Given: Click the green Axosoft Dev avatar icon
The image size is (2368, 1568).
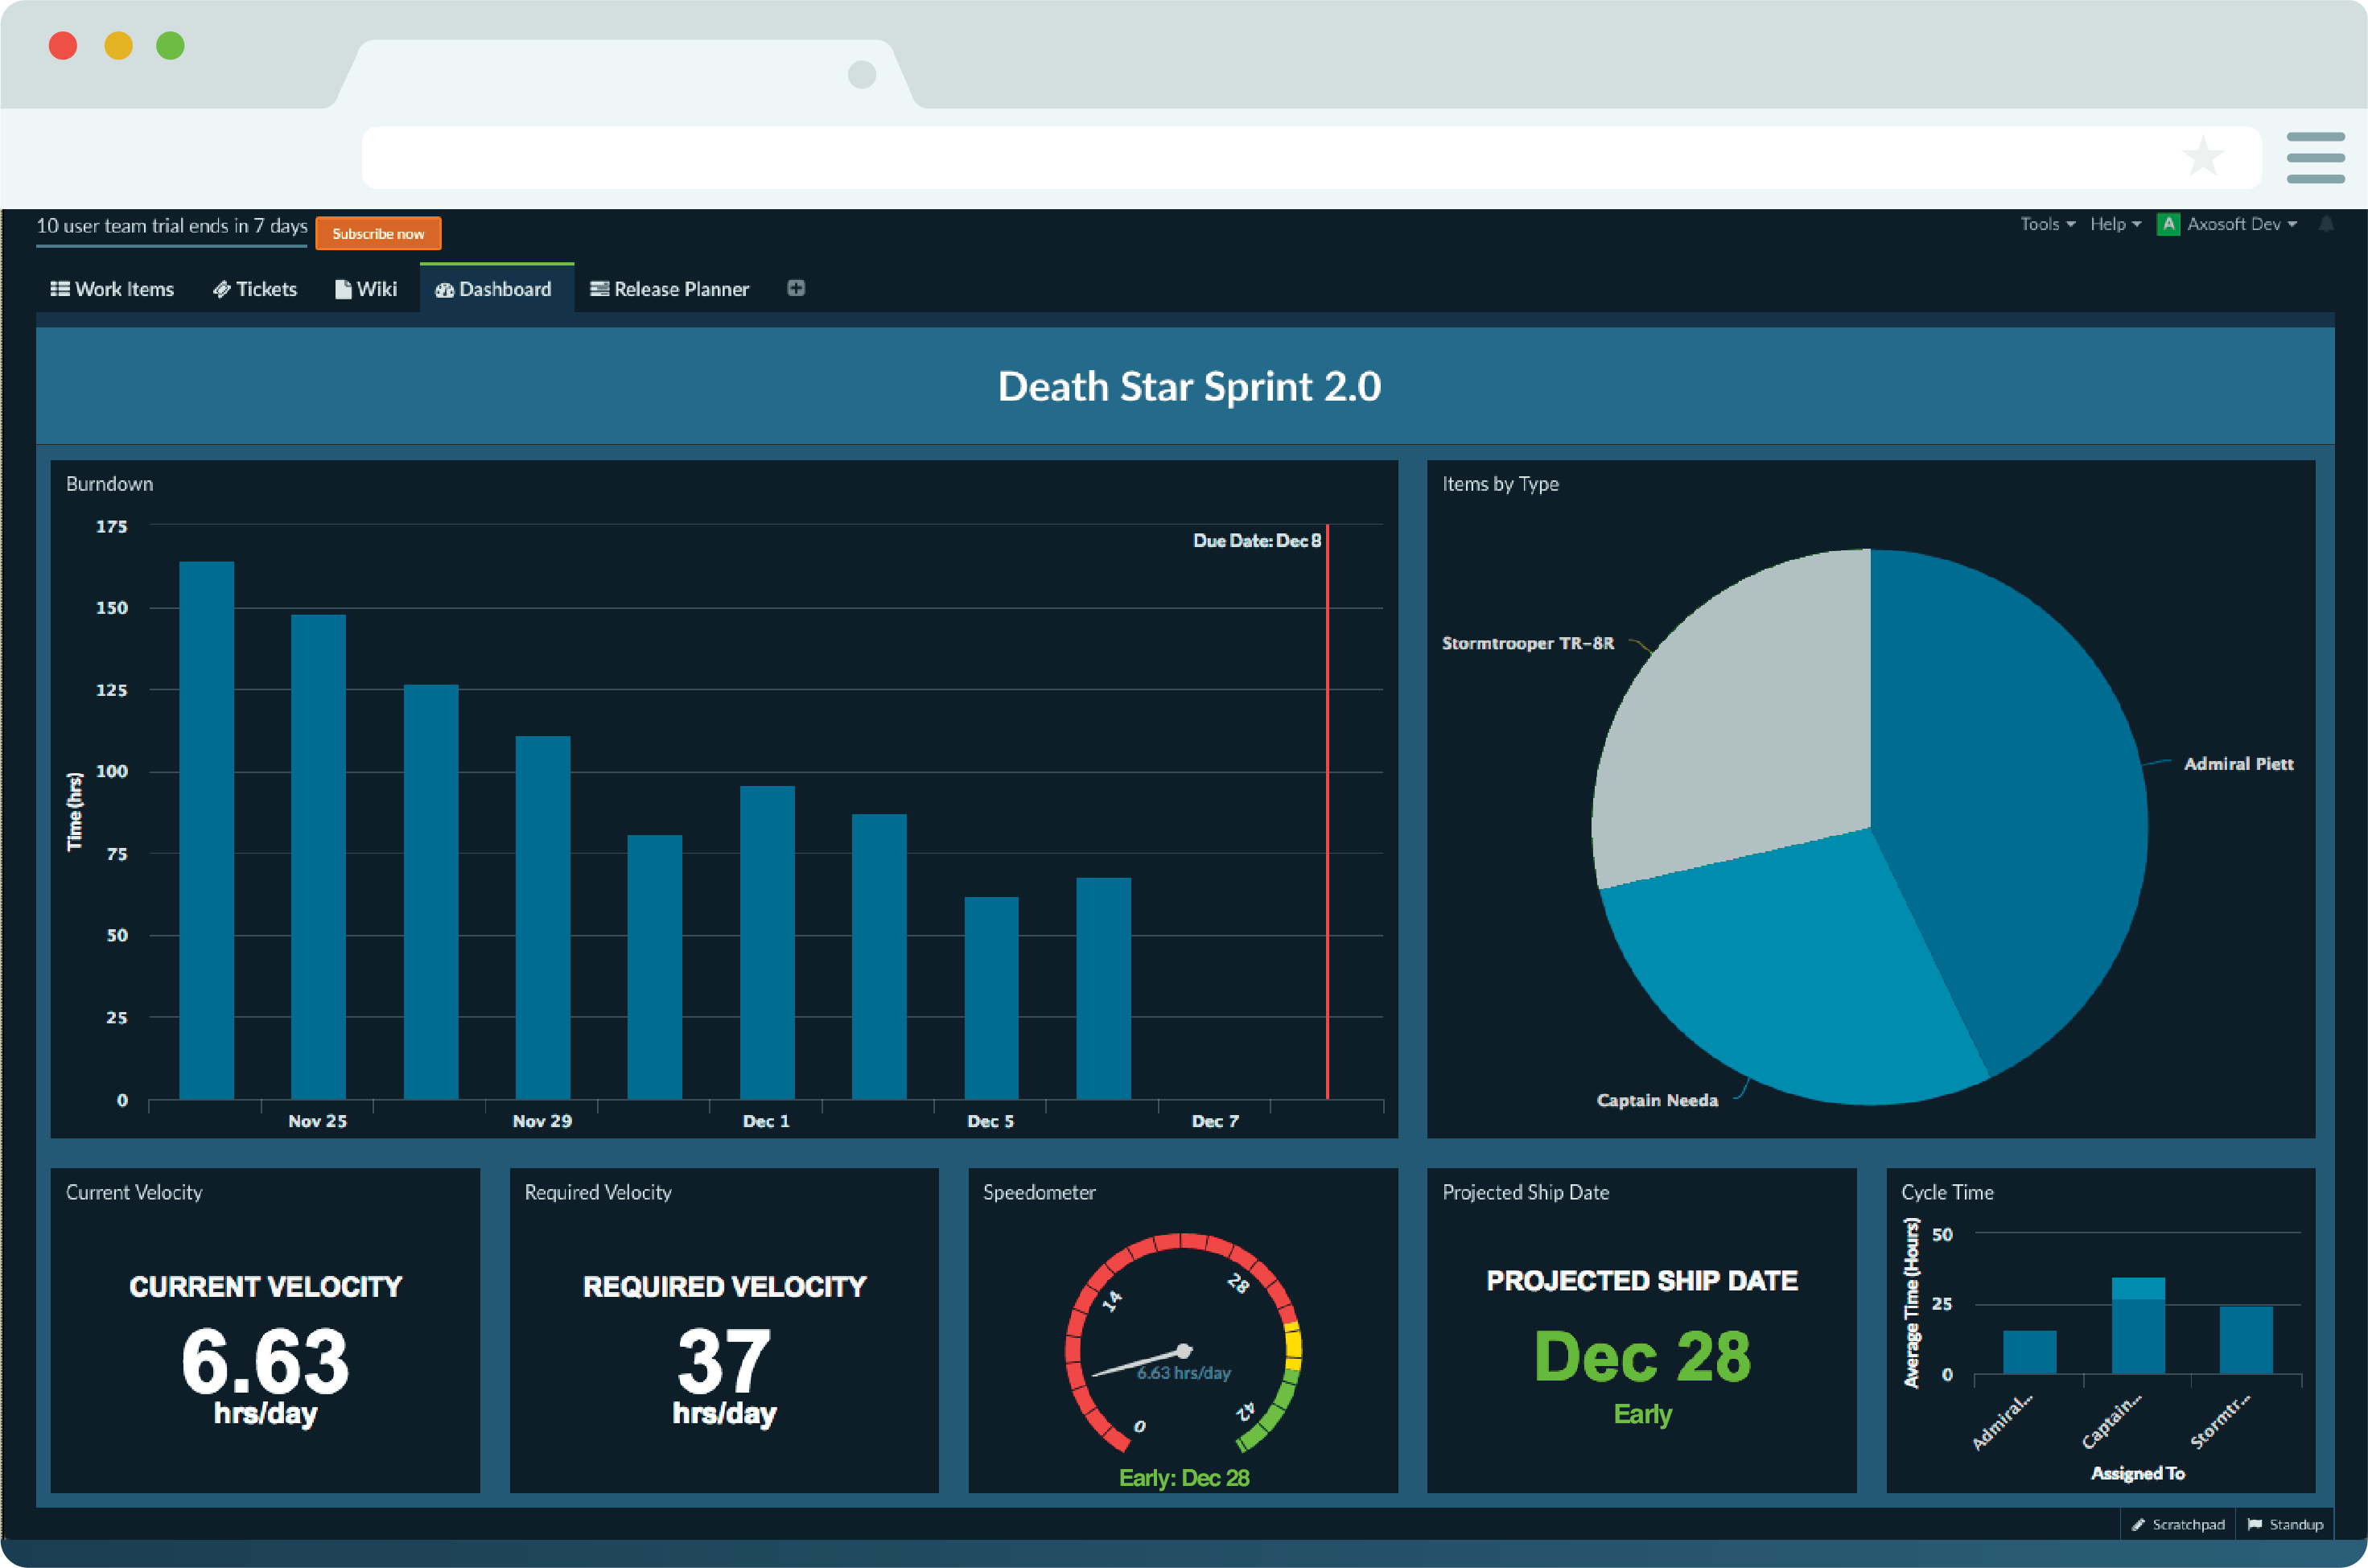Looking at the screenshot, I should point(2168,224).
